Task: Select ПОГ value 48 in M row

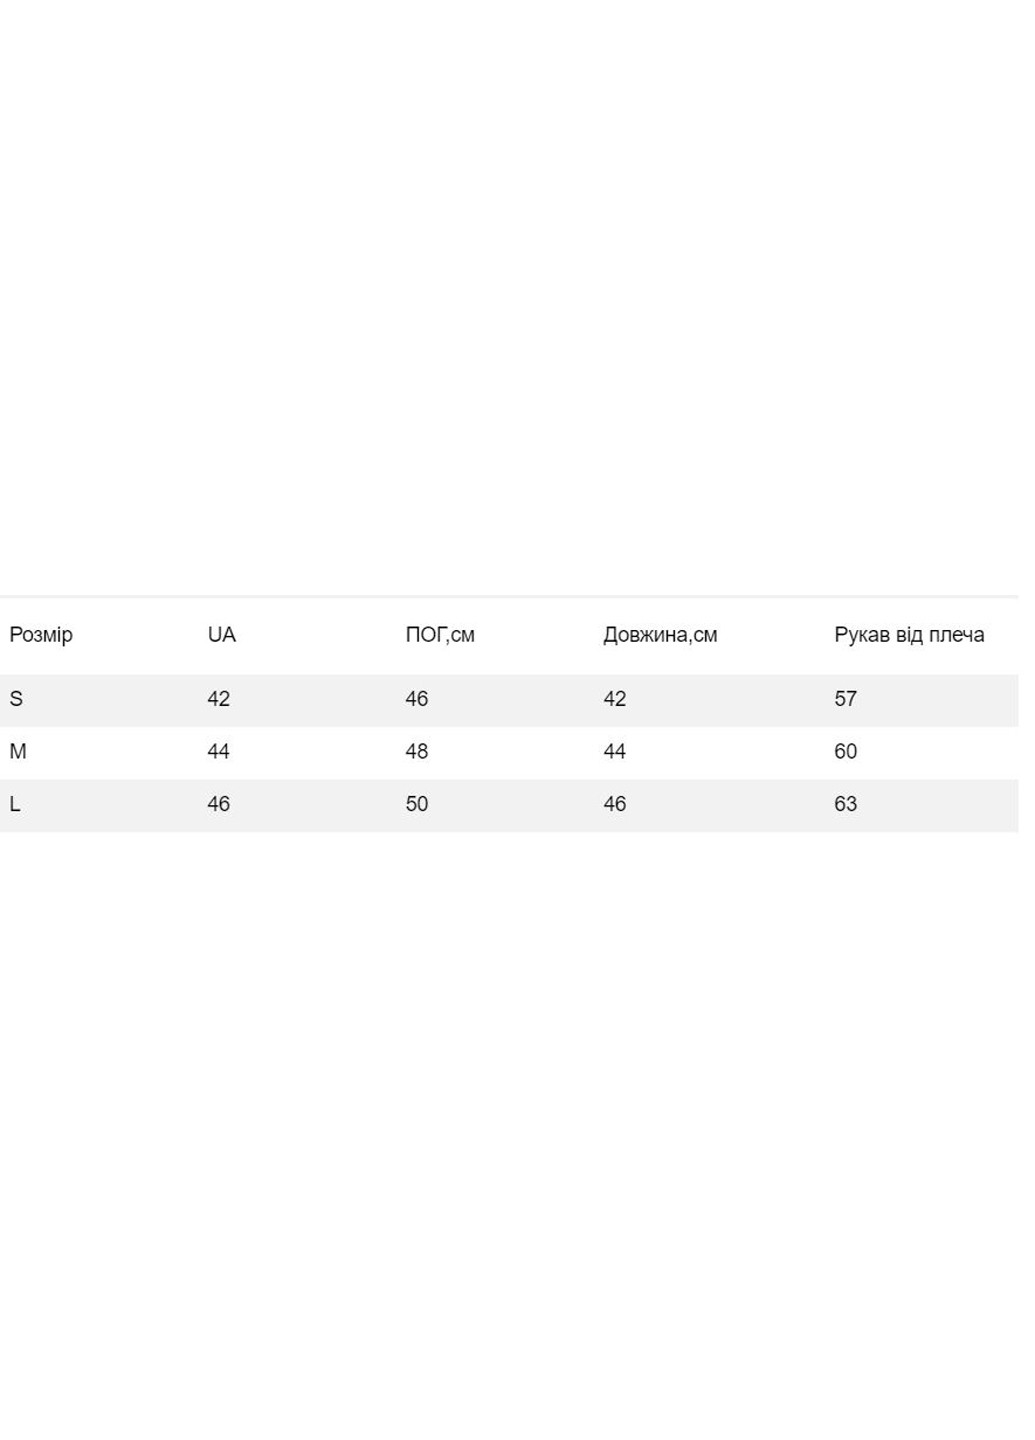Action: [x=416, y=752]
